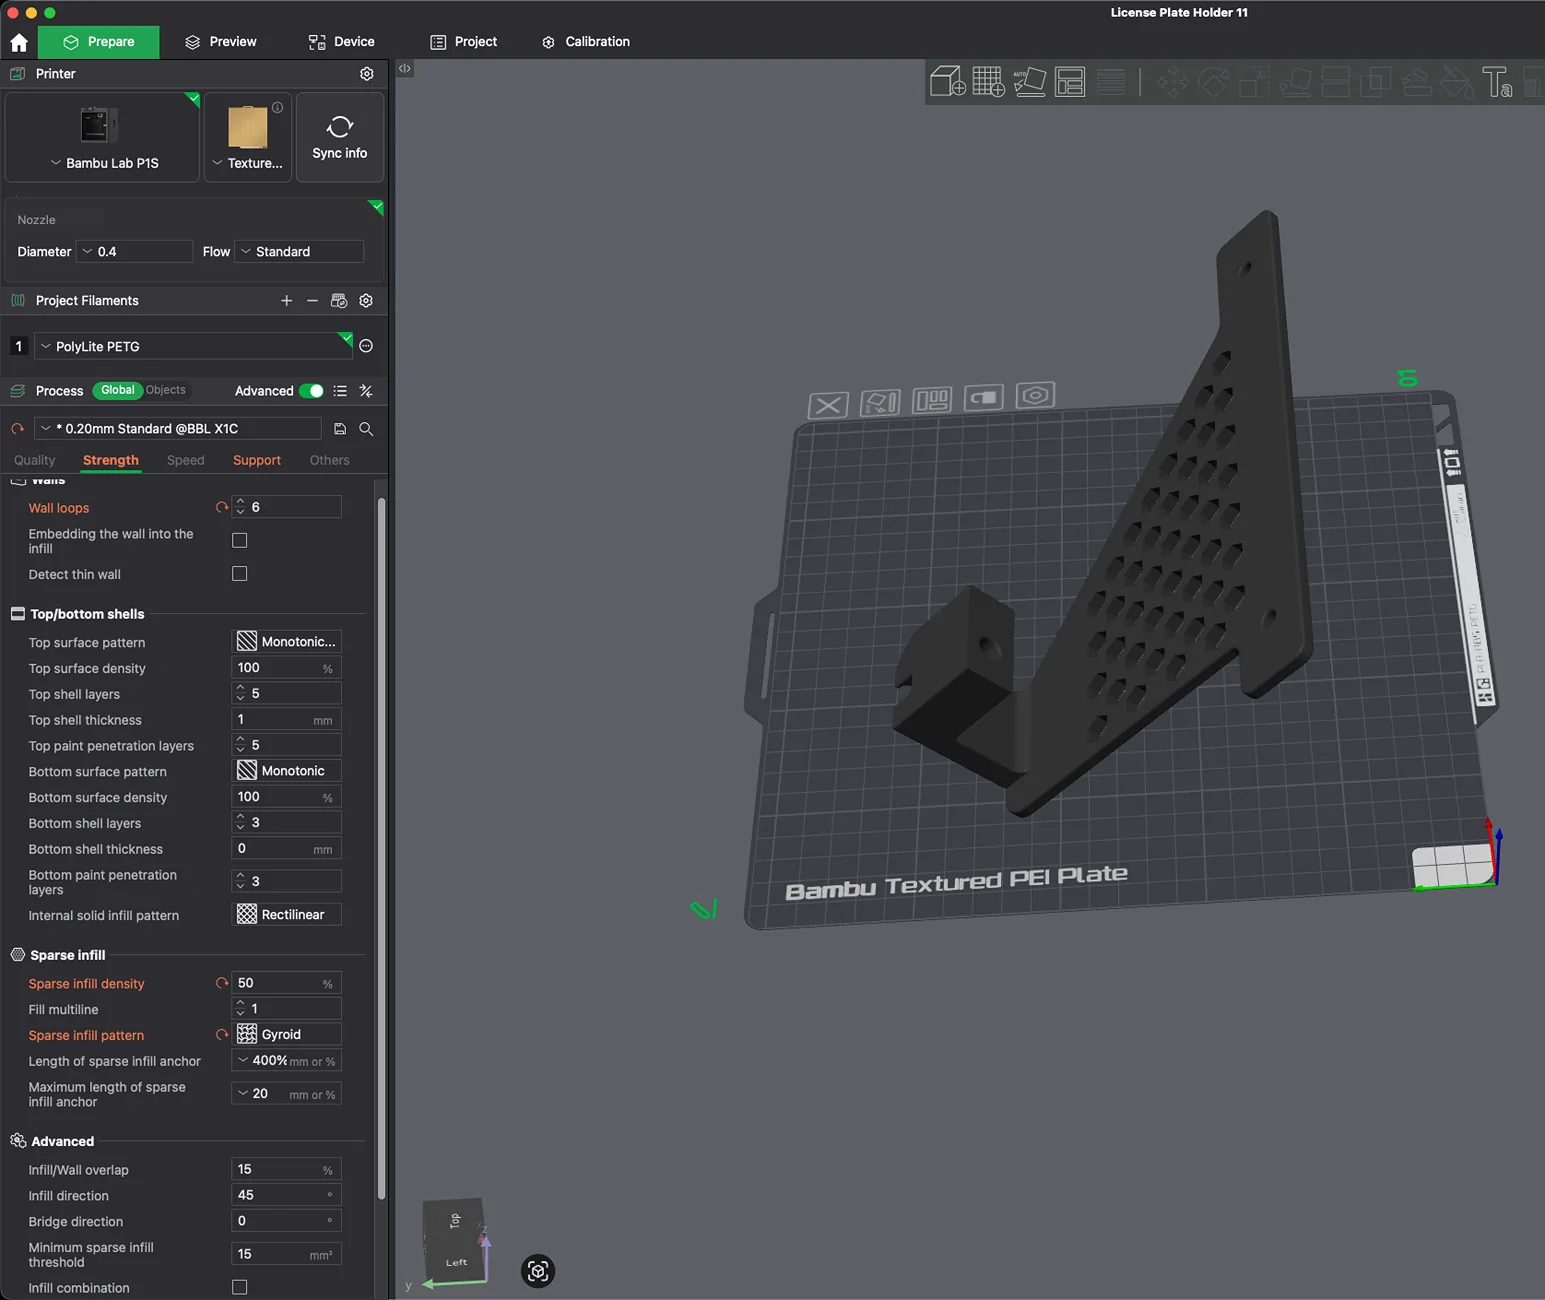The image size is (1545, 1300).
Task: Open the Others settings tab
Action: click(330, 460)
